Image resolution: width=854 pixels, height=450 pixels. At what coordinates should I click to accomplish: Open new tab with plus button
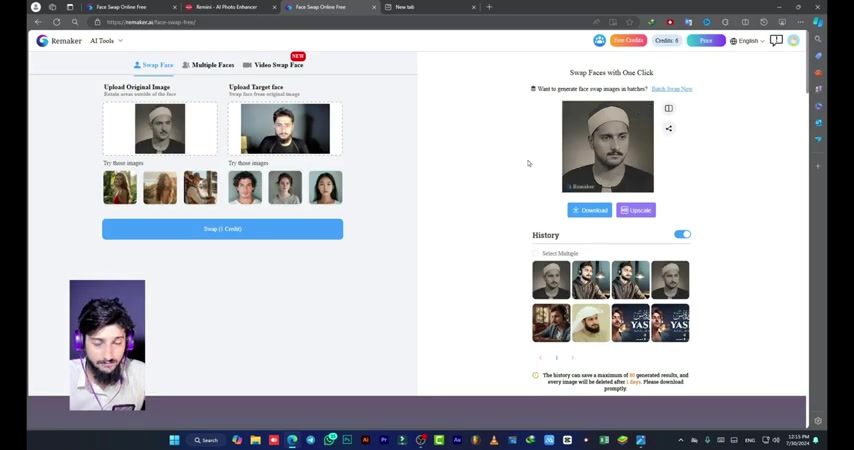[x=489, y=7]
